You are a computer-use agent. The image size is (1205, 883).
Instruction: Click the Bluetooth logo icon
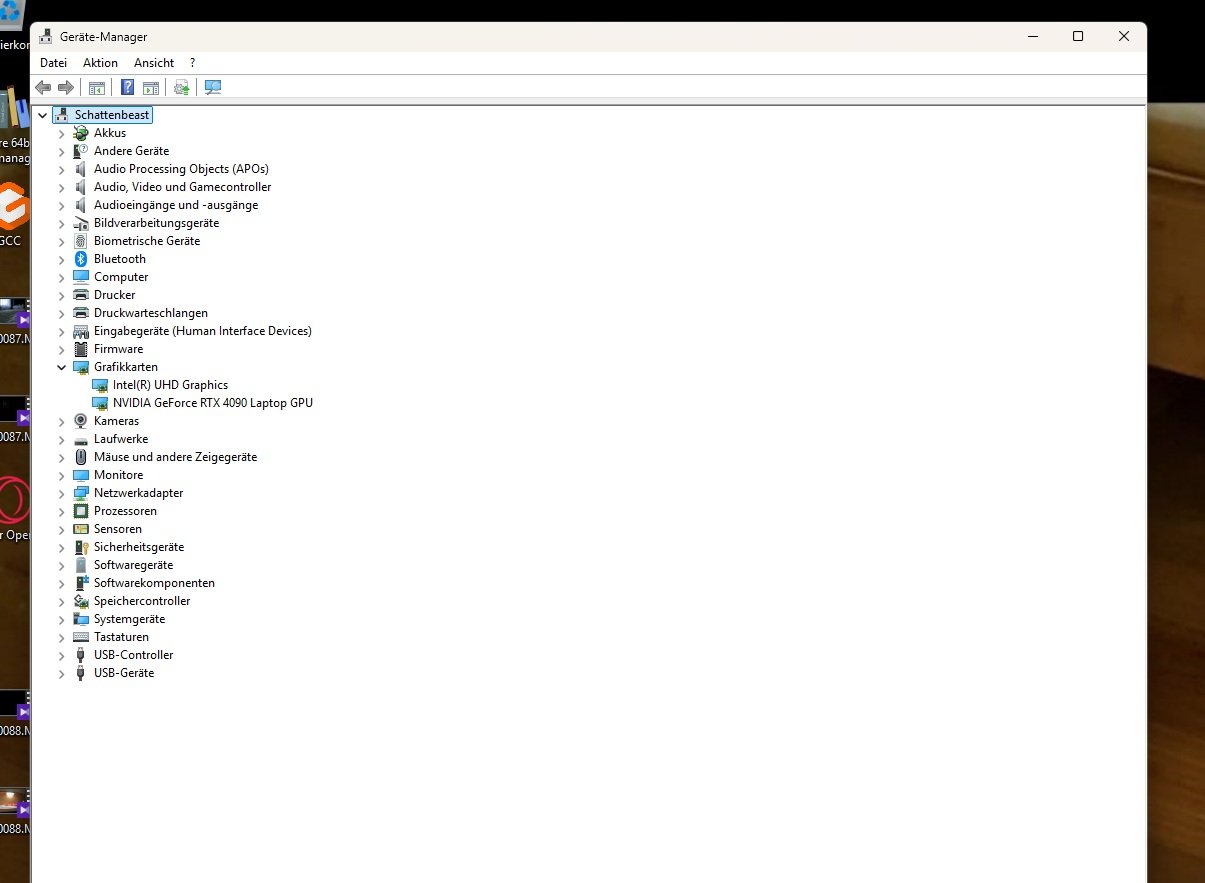[81, 259]
